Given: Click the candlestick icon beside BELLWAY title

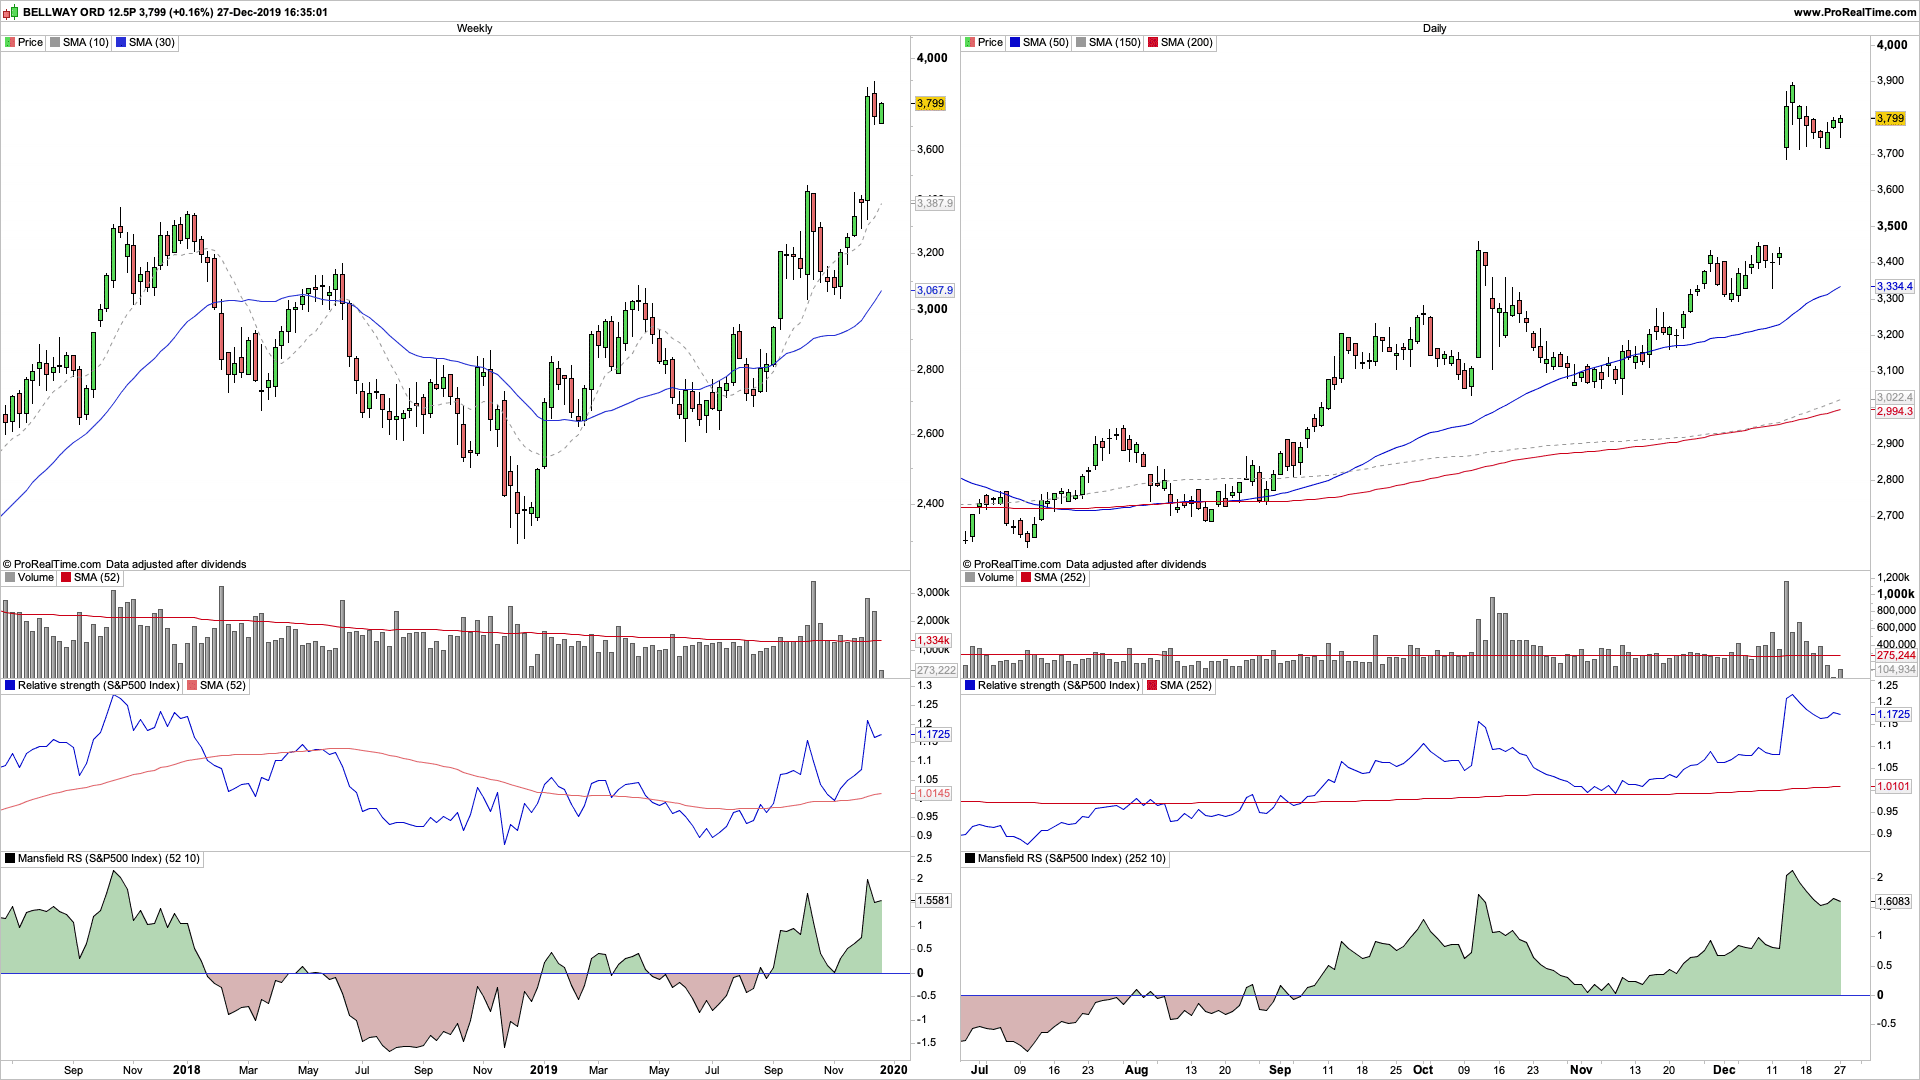Looking at the screenshot, I should (11, 12).
